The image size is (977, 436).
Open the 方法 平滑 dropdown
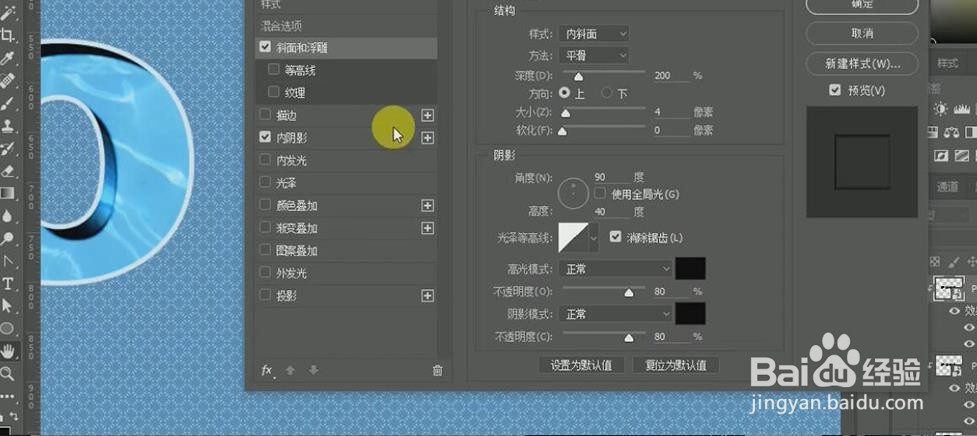click(593, 56)
